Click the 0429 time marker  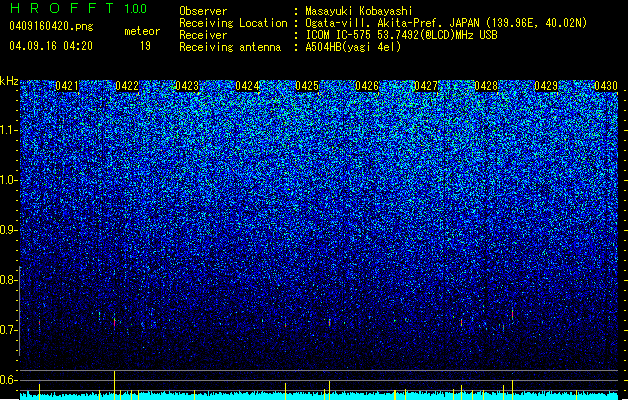pos(546,86)
